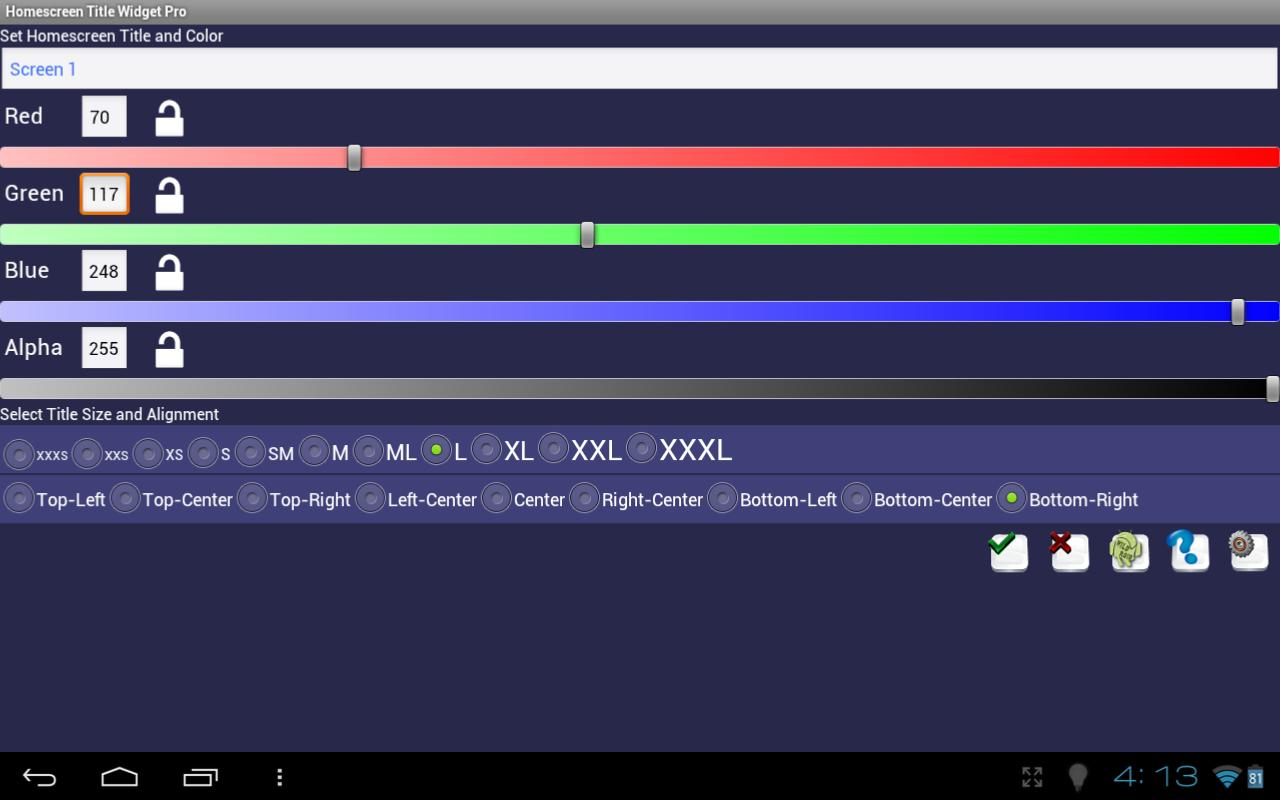This screenshot has height=800, width=1280.
Task: Select the XXL title size
Action: [x=580, y=449]
